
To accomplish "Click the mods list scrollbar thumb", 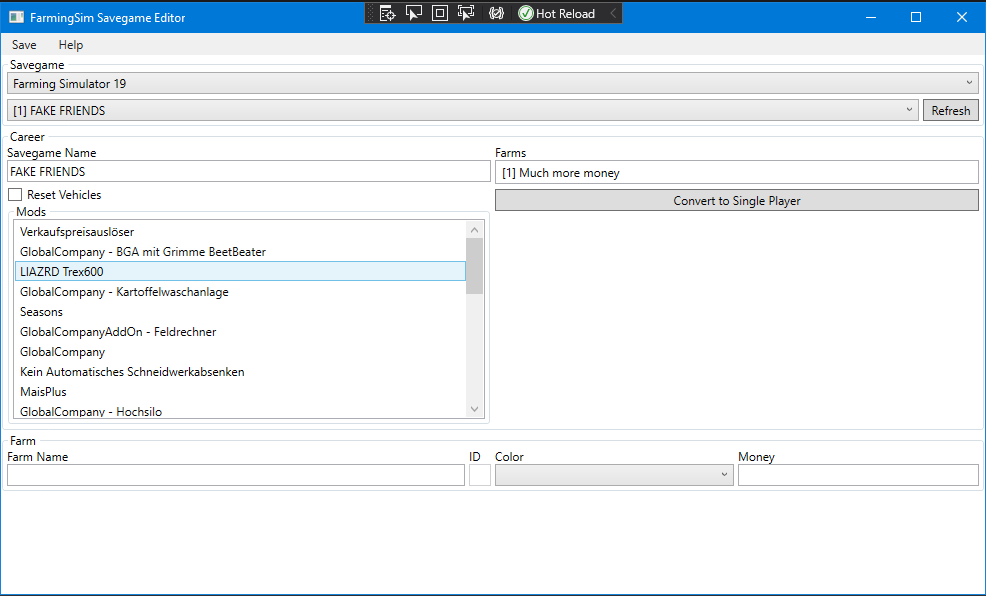I will (475, 266).
